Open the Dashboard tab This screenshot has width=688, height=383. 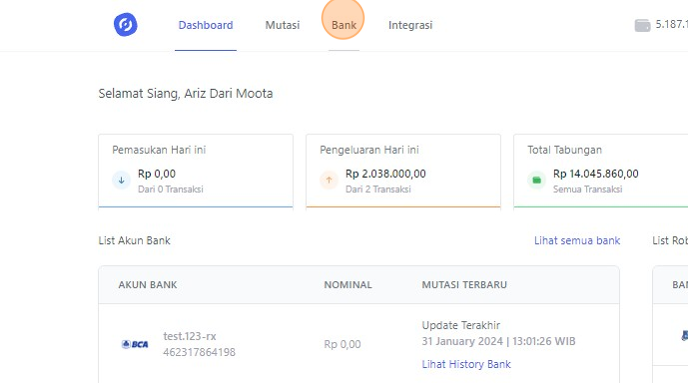205,25
